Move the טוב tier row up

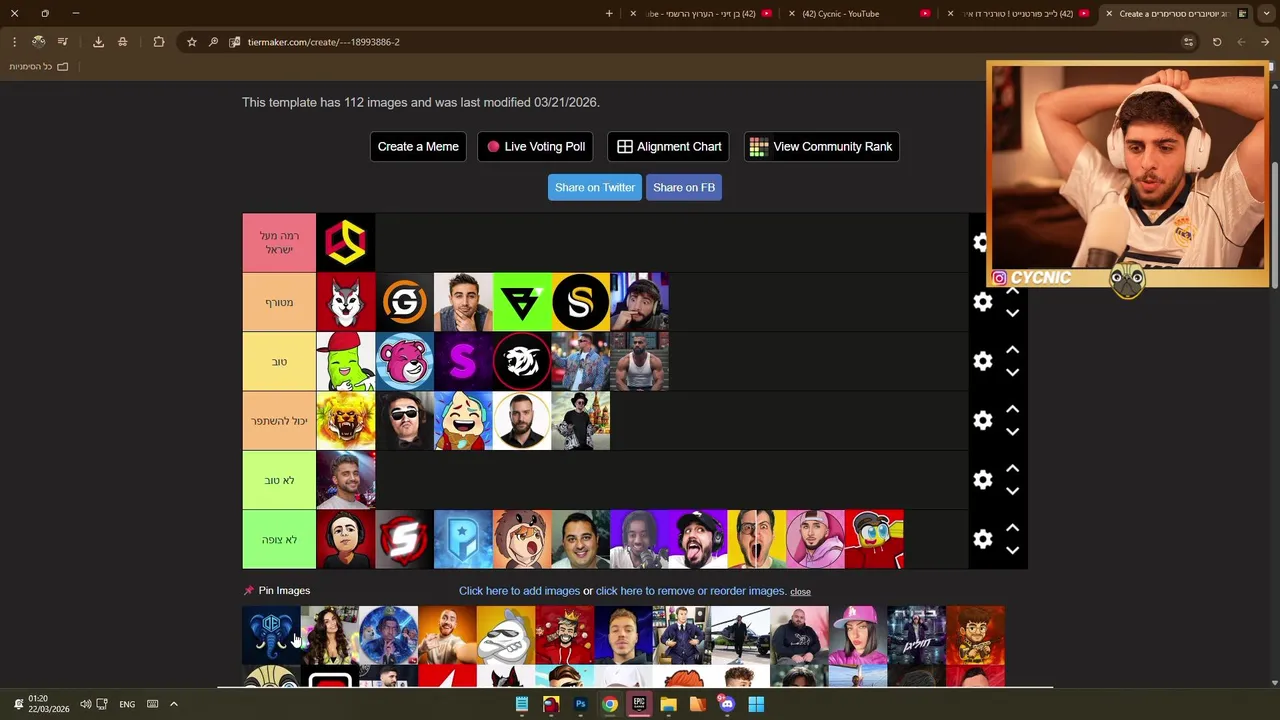click(1012, 350)
